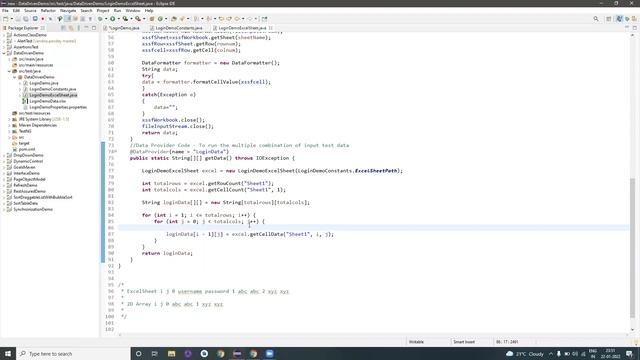Expand the Maven Dependencies node
The image size is (640, 360).
(9, 125)
